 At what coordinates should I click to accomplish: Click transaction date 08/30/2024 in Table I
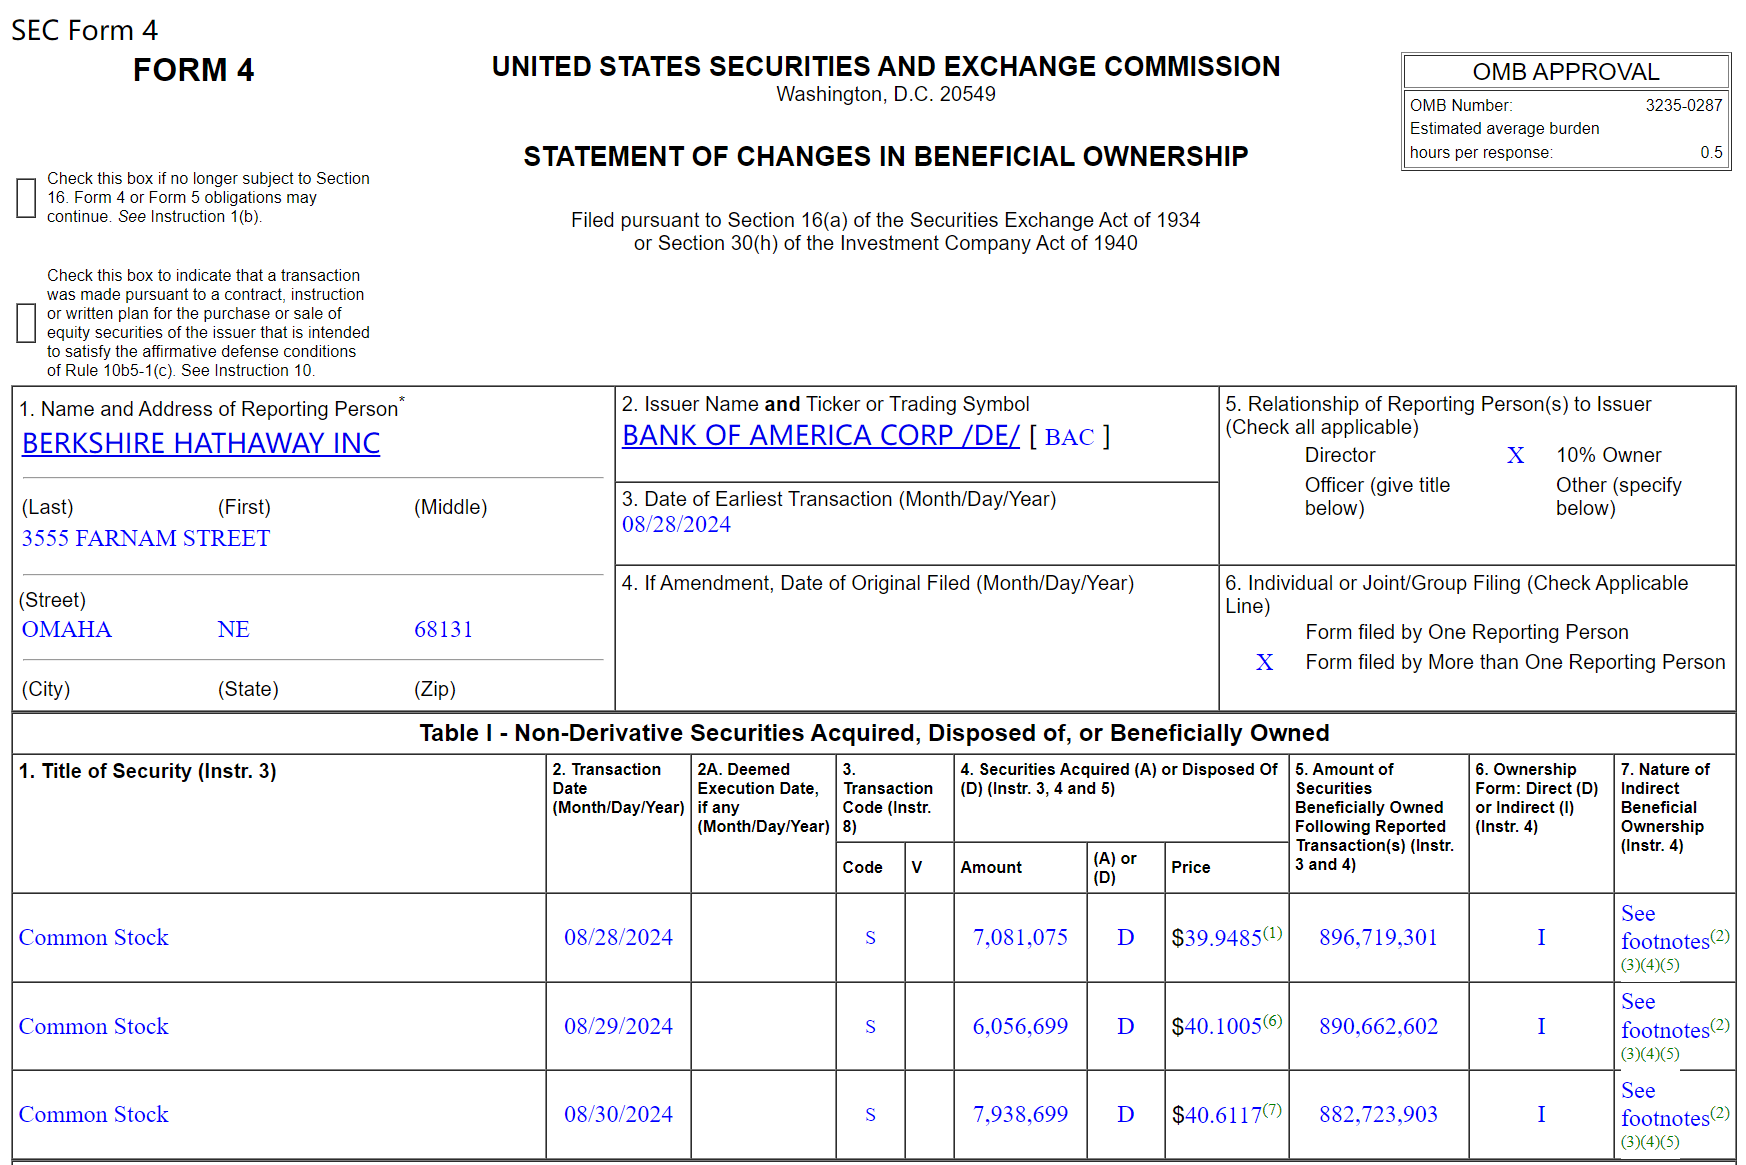618,1114
